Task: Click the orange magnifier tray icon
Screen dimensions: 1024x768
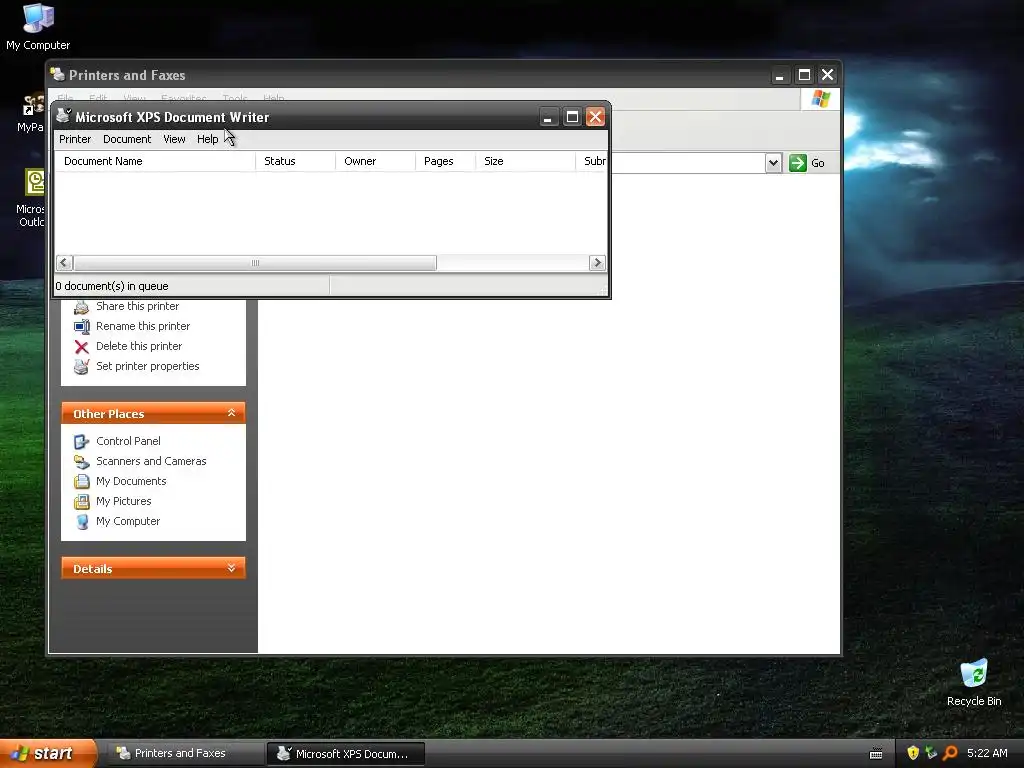Action: click(950, 753)
